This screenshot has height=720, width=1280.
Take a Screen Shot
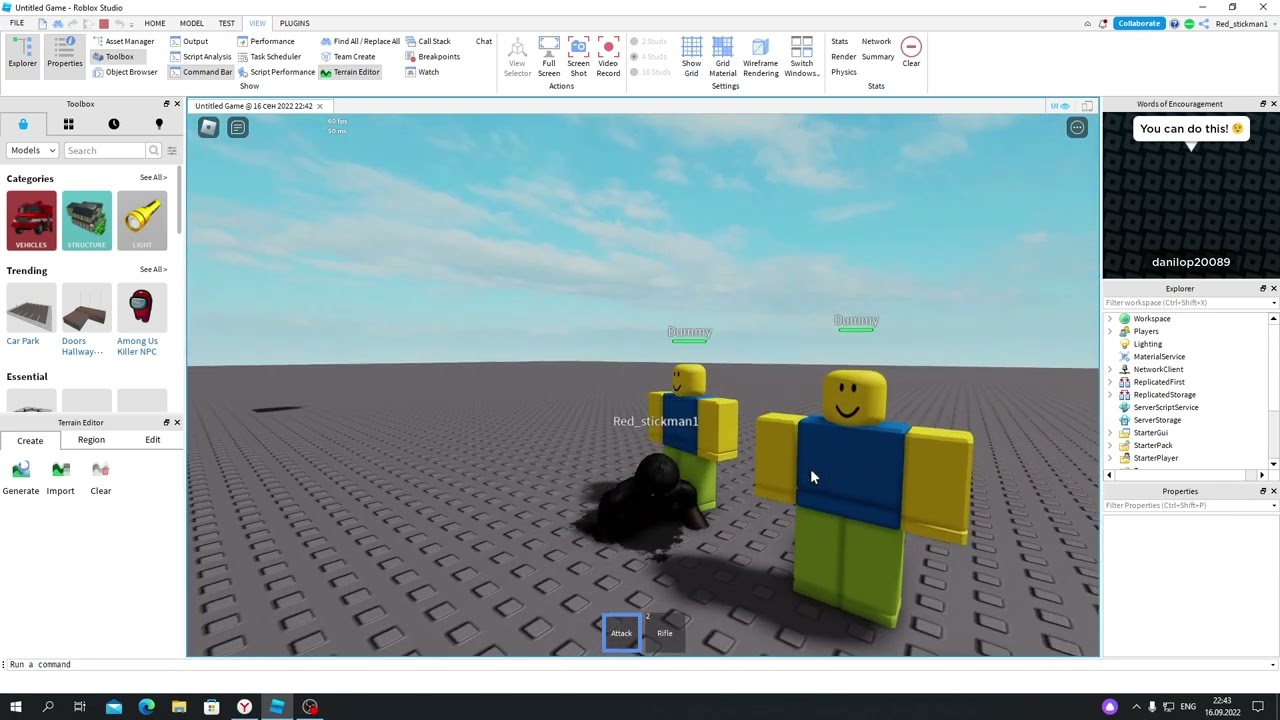[x=578, y=57]
